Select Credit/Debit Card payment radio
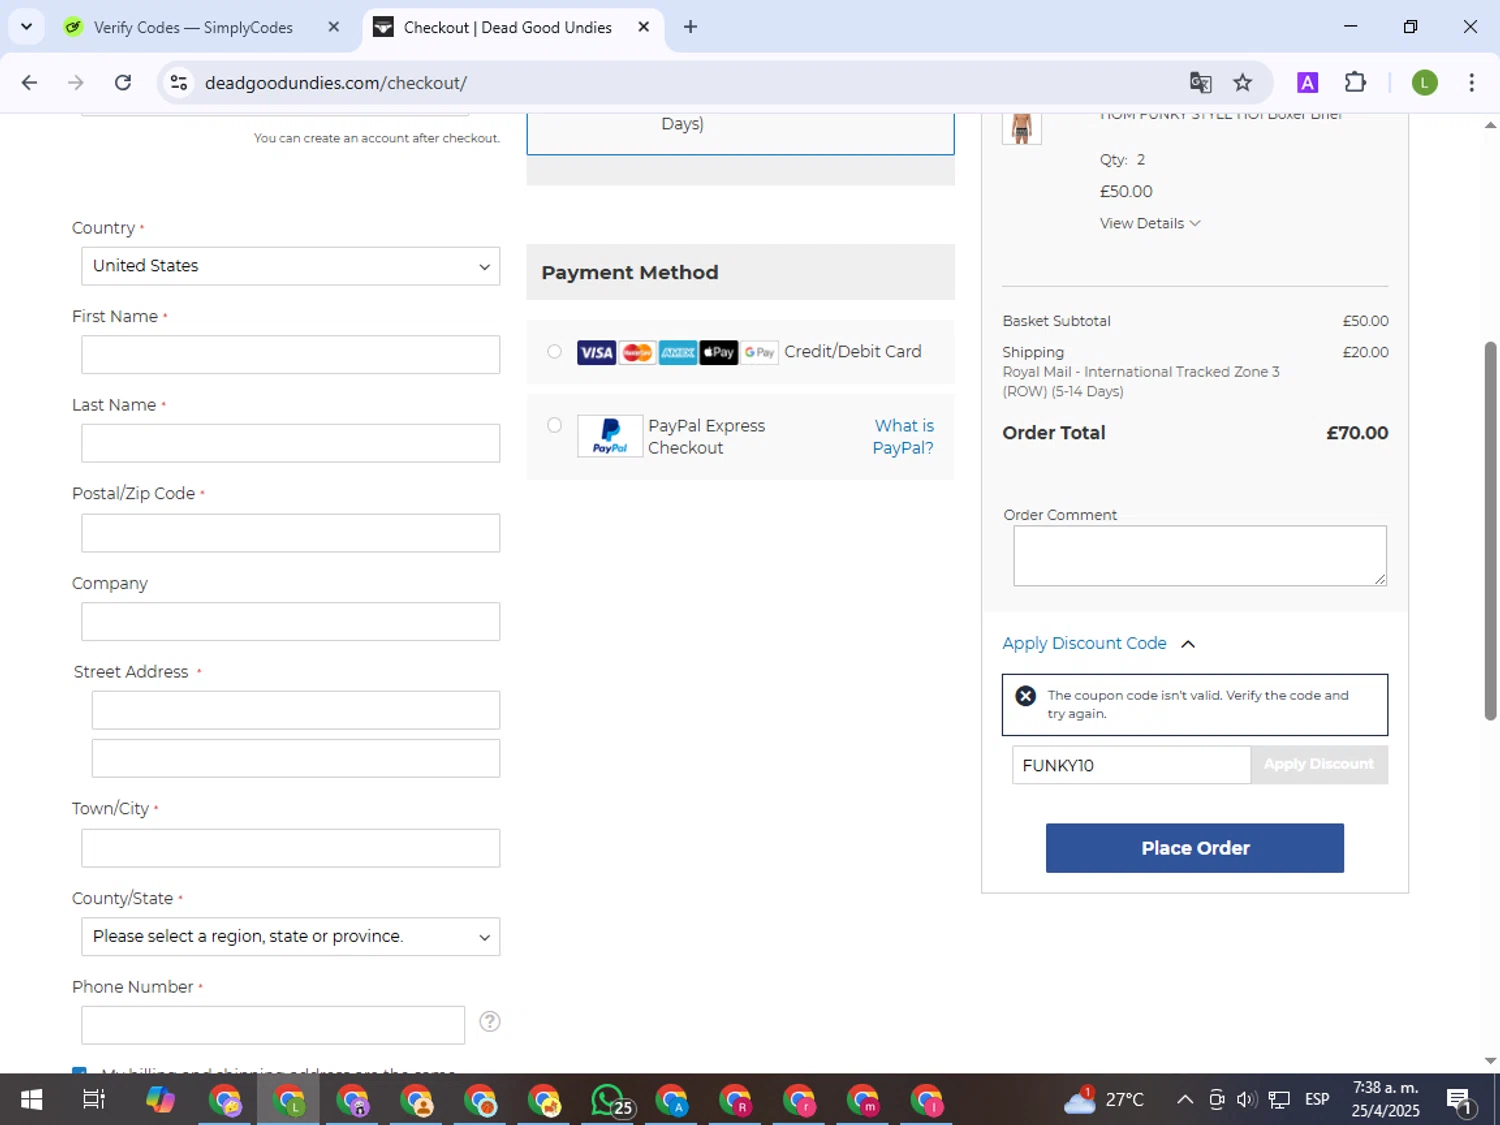This screenshot has height=1125, width=1500. (554, 351)
